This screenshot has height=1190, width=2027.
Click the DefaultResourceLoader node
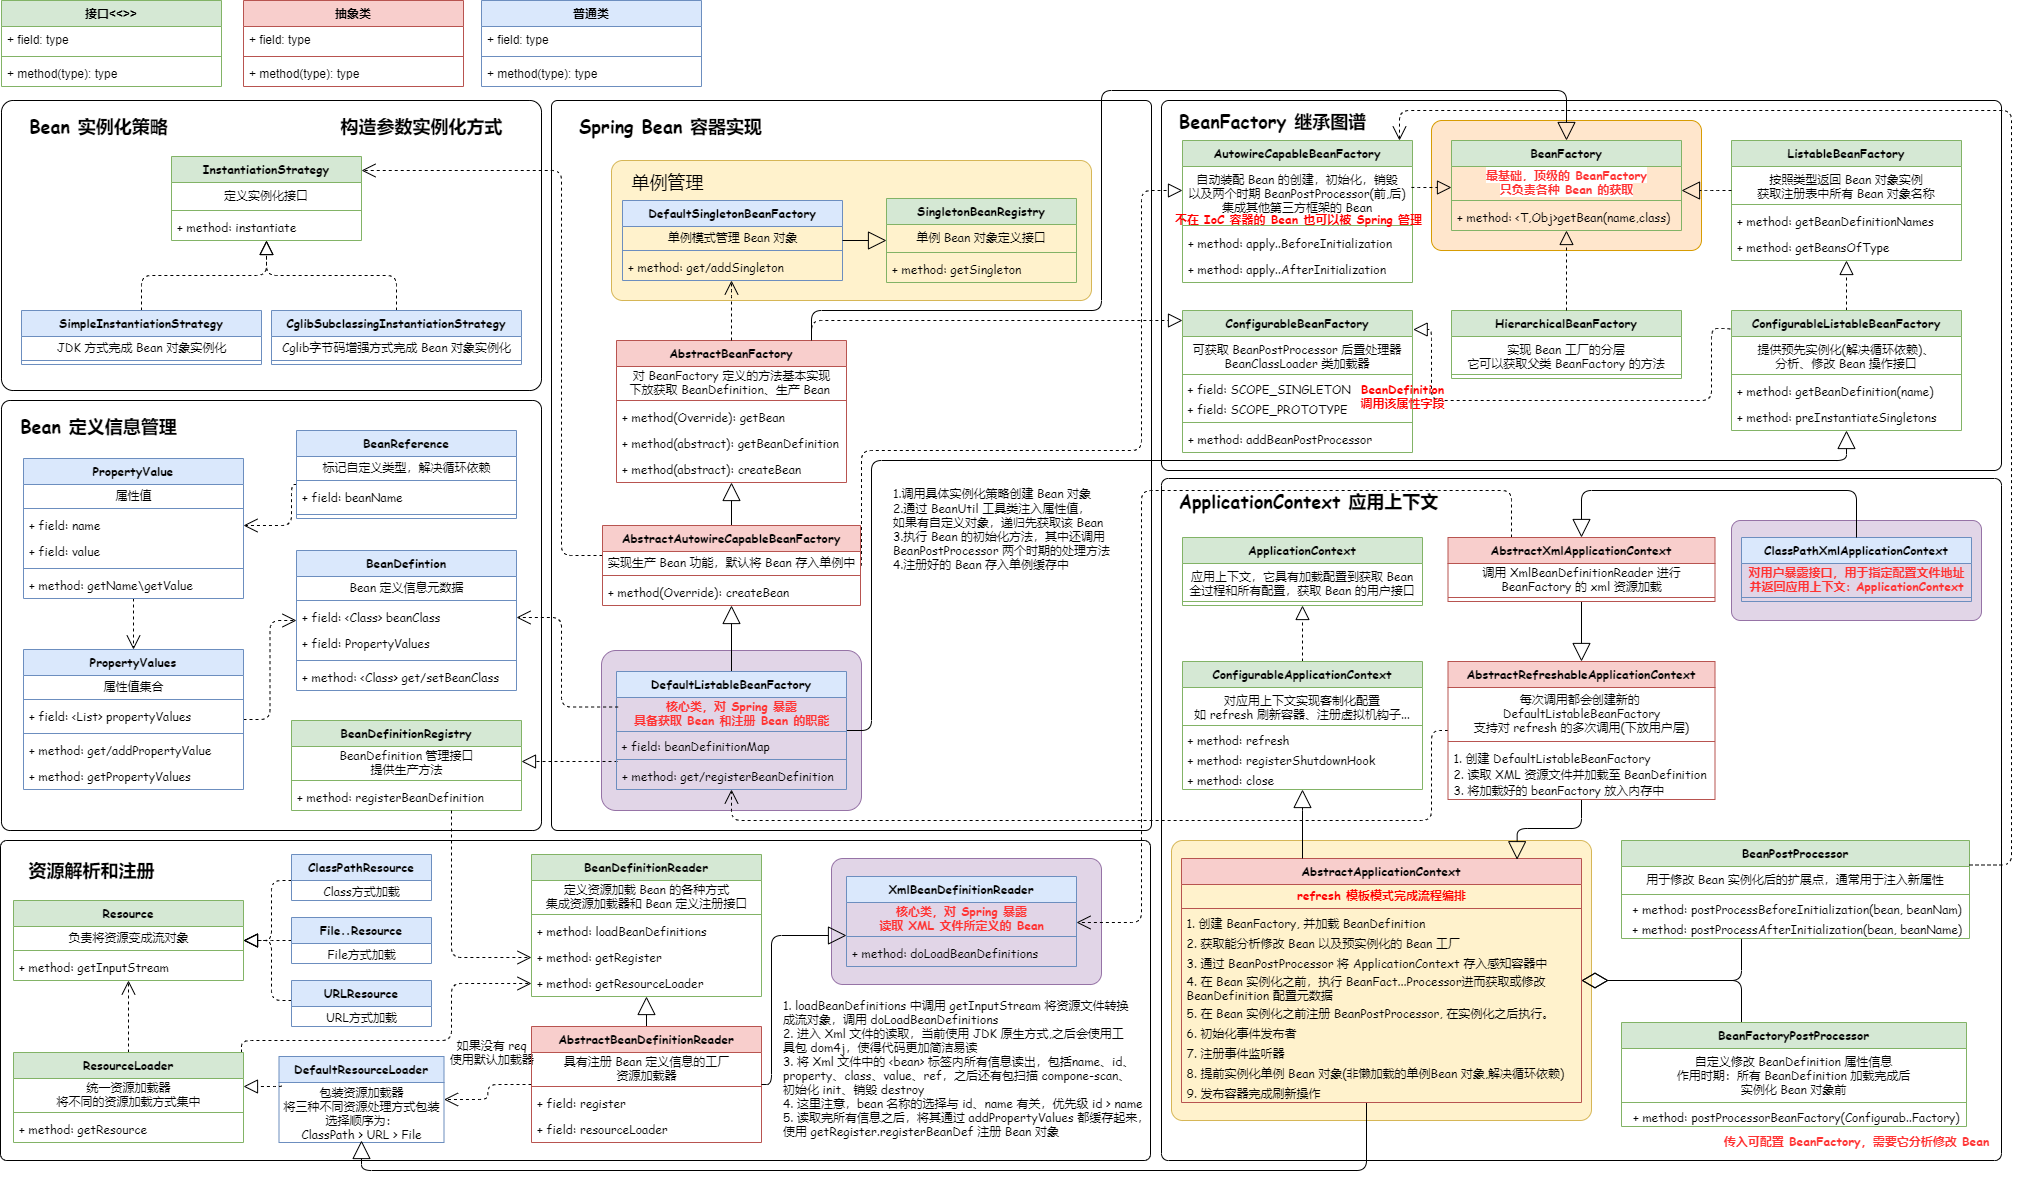362,1069
